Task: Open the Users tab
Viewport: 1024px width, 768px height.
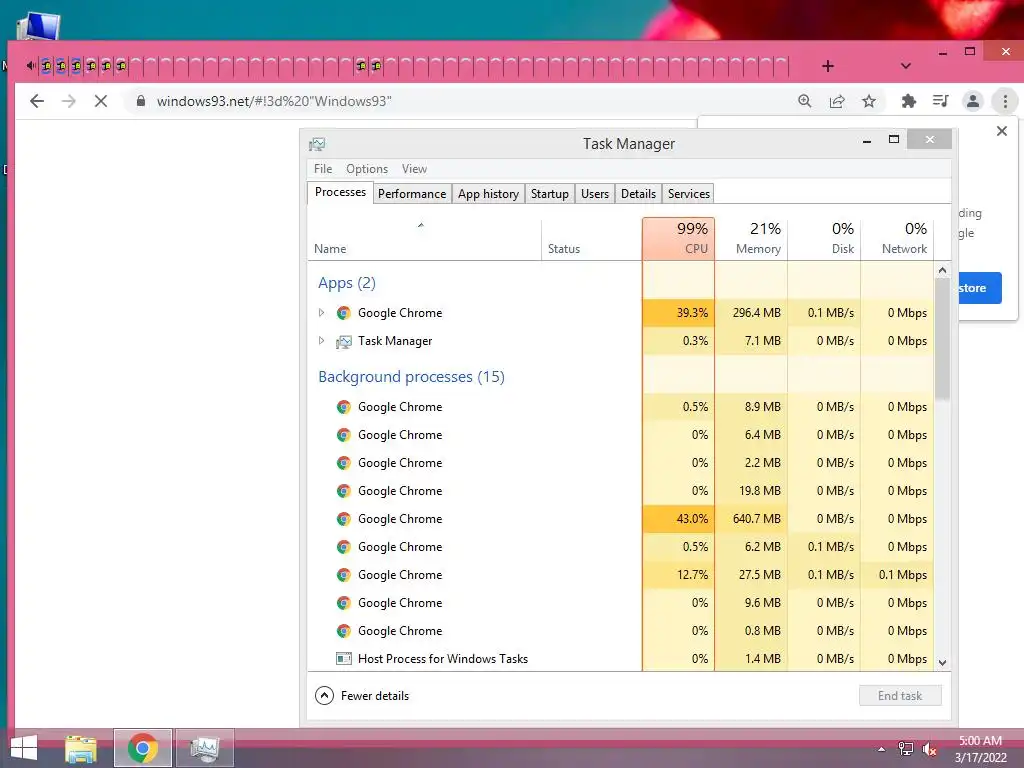Action: click(x=595, y=194)
